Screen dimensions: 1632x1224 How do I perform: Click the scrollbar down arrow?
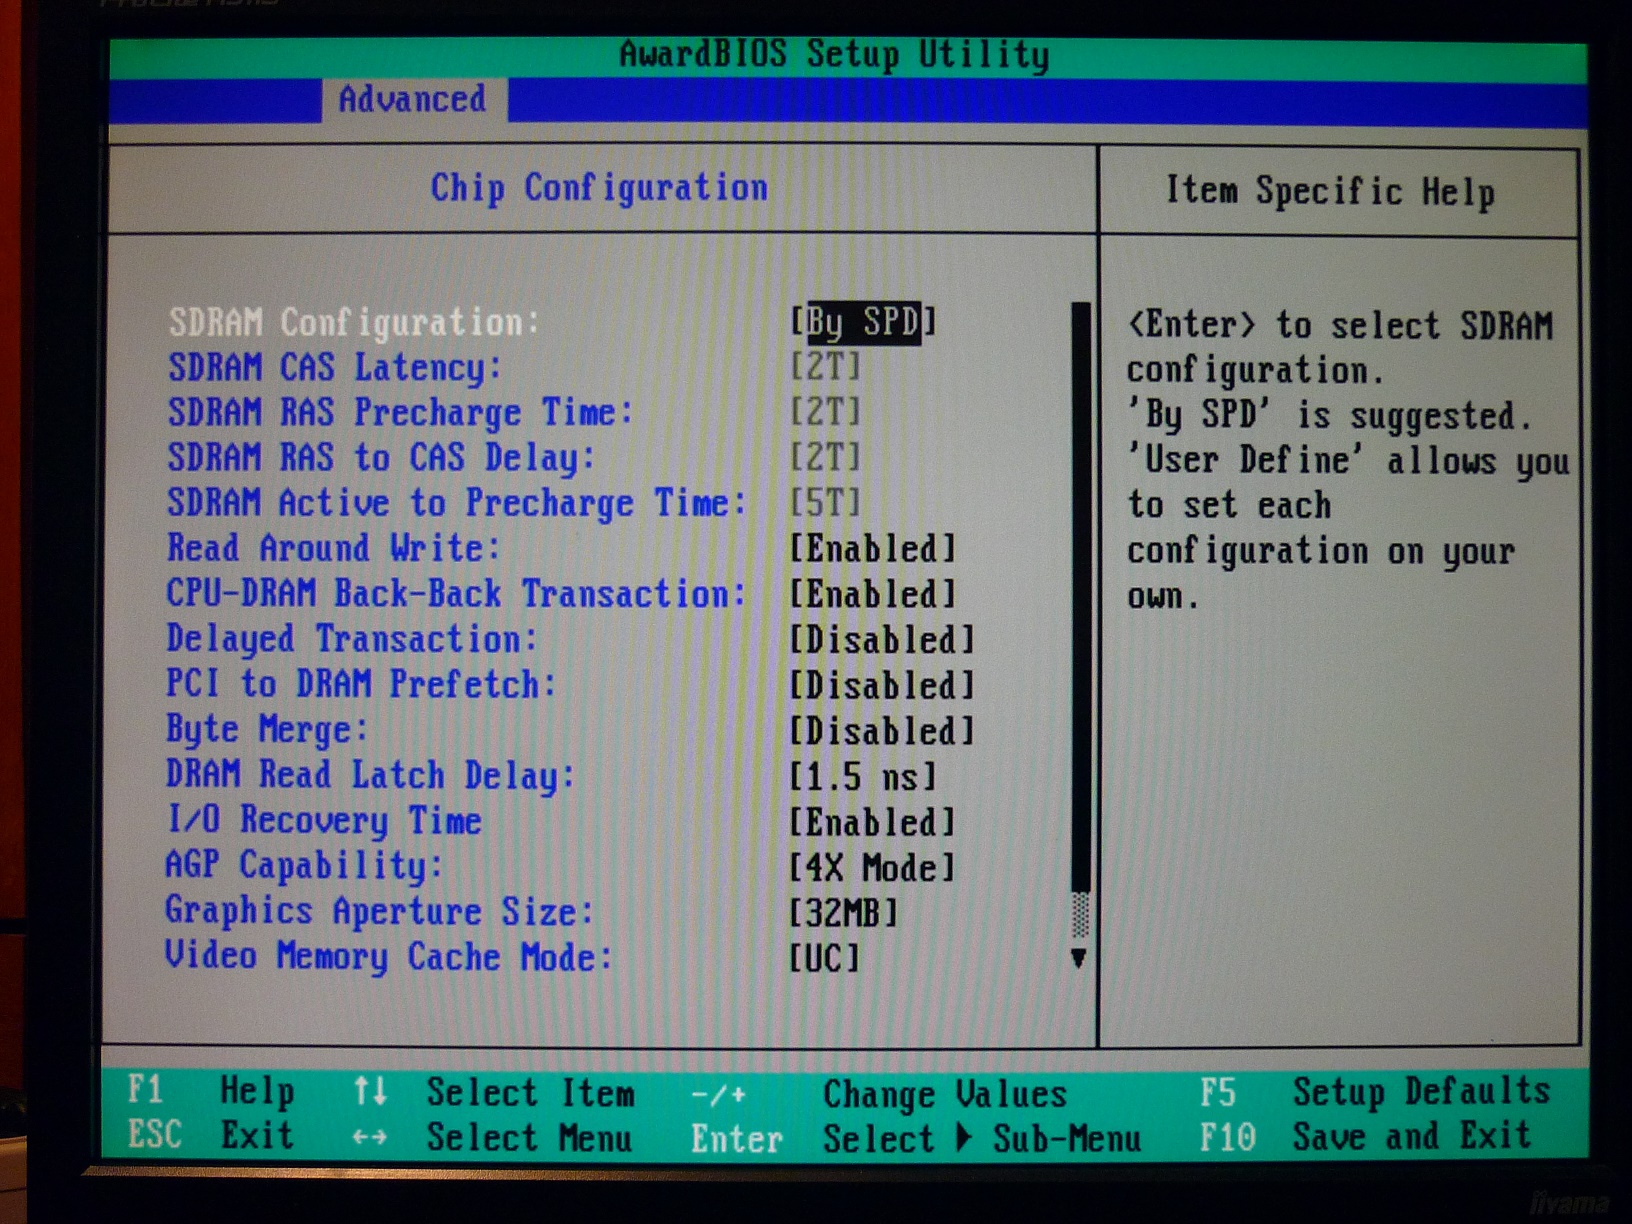click(x=1079, y=958)
